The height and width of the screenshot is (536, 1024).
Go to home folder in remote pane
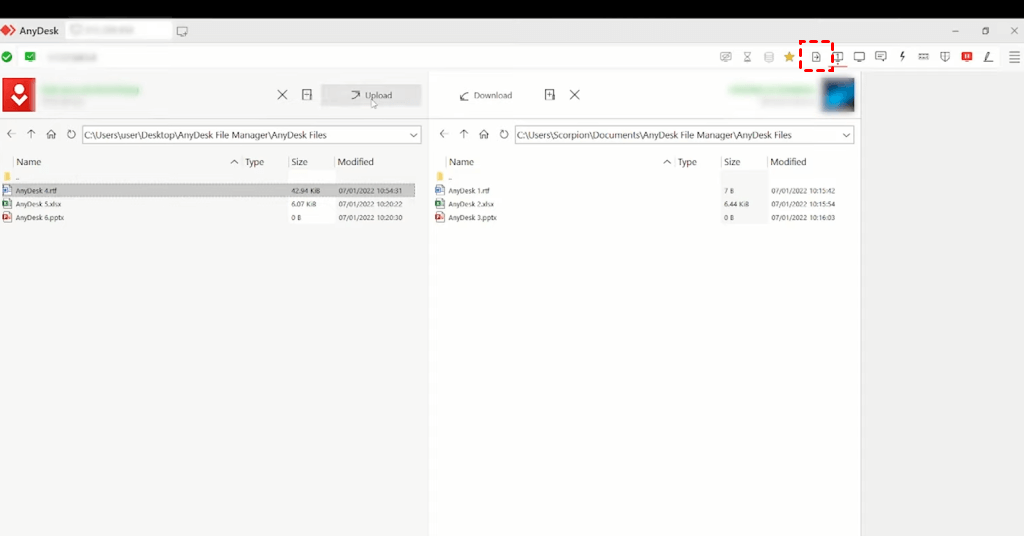[x=484, y=134]
